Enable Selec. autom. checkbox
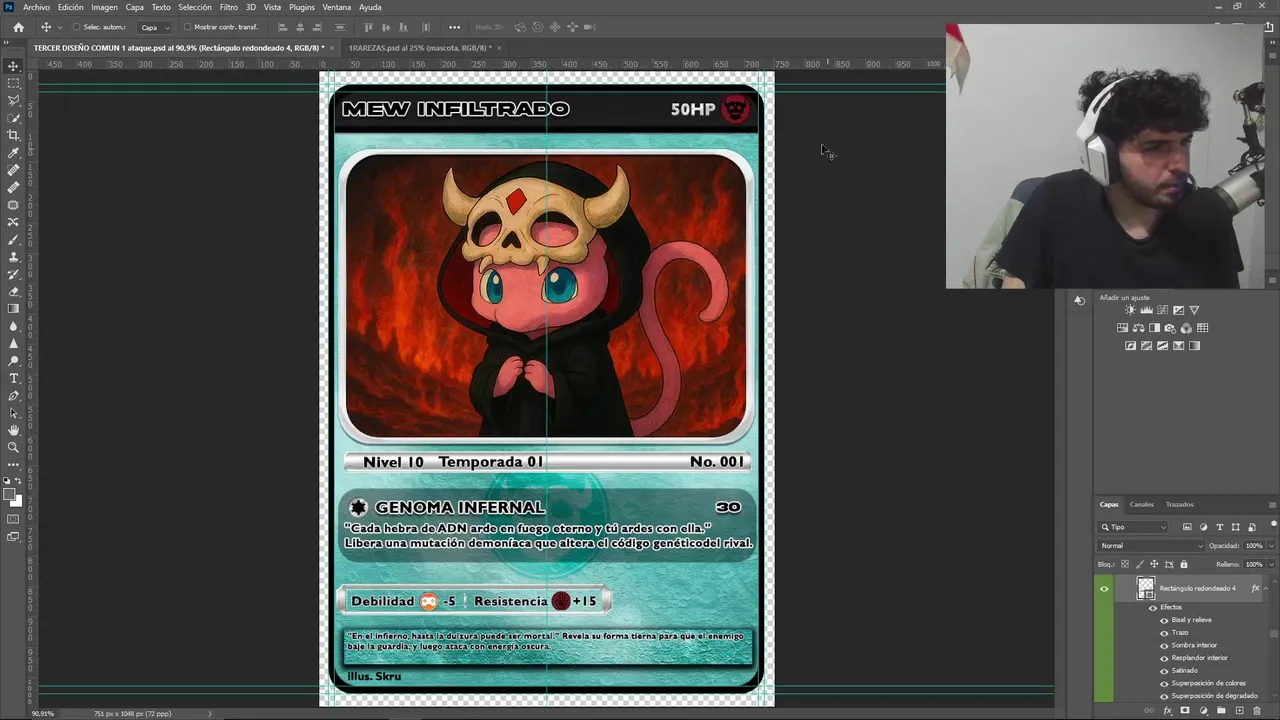The height and width of the screenshot is (720, 1280). [76, 27]
